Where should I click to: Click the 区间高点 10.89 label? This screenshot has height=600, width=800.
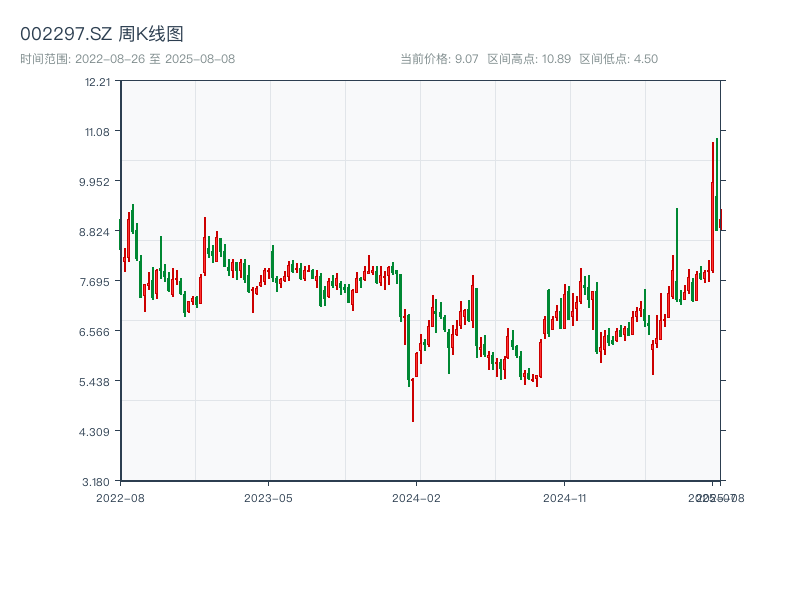(x=529, y=59)
